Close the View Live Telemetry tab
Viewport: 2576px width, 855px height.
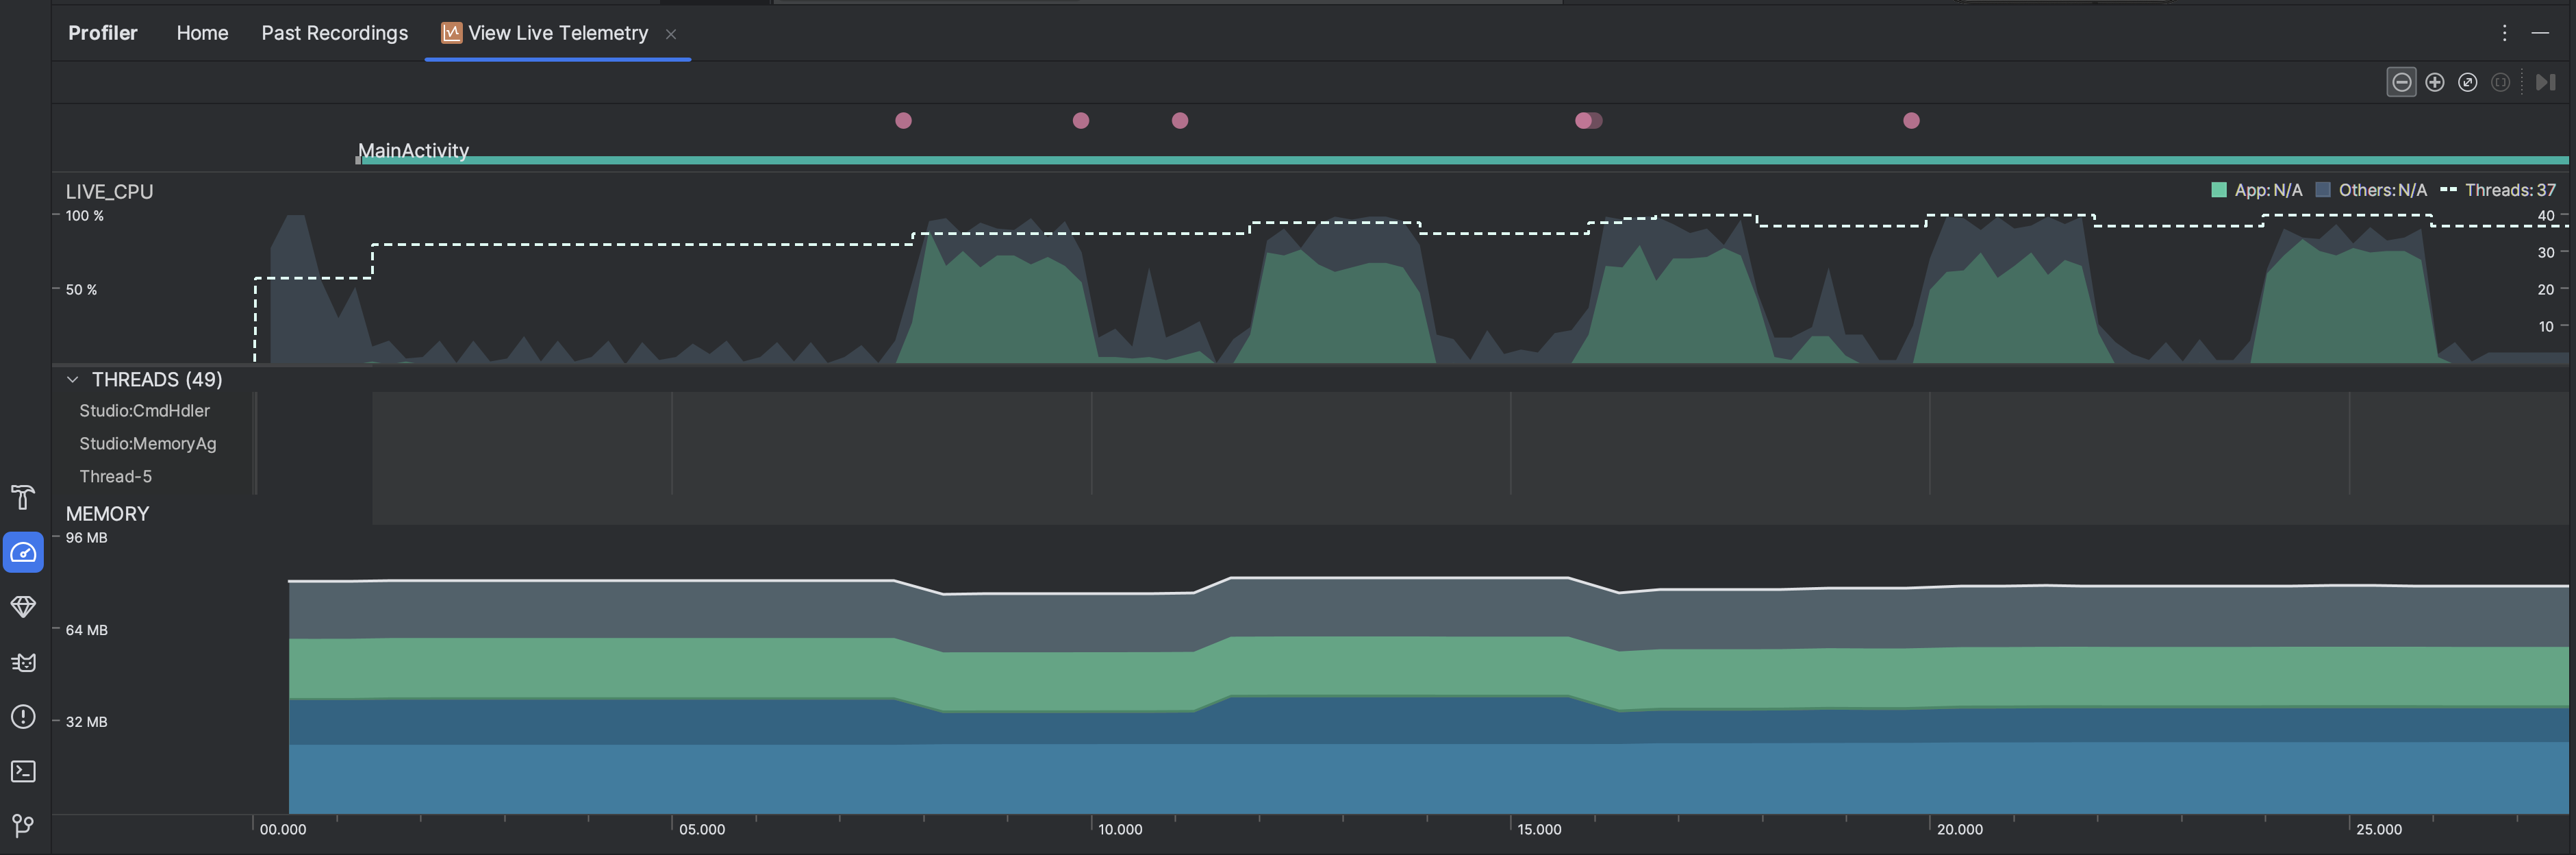click(x=671, y=34)
